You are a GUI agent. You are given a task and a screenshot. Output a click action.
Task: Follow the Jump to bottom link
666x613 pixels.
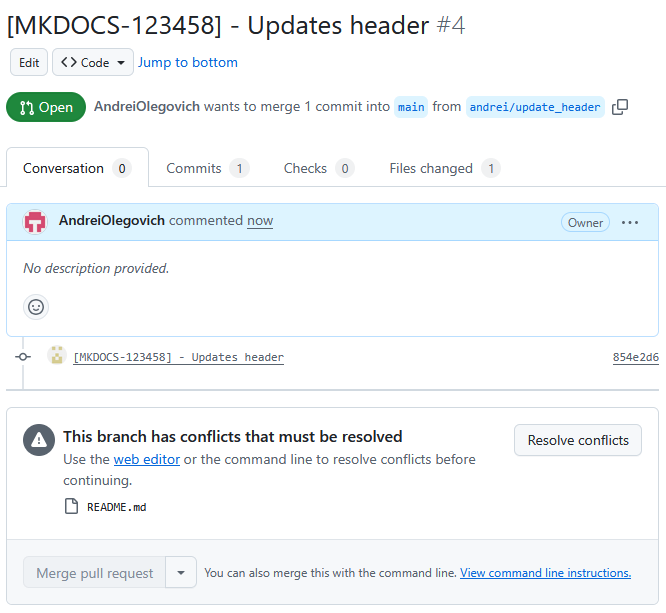188,62
